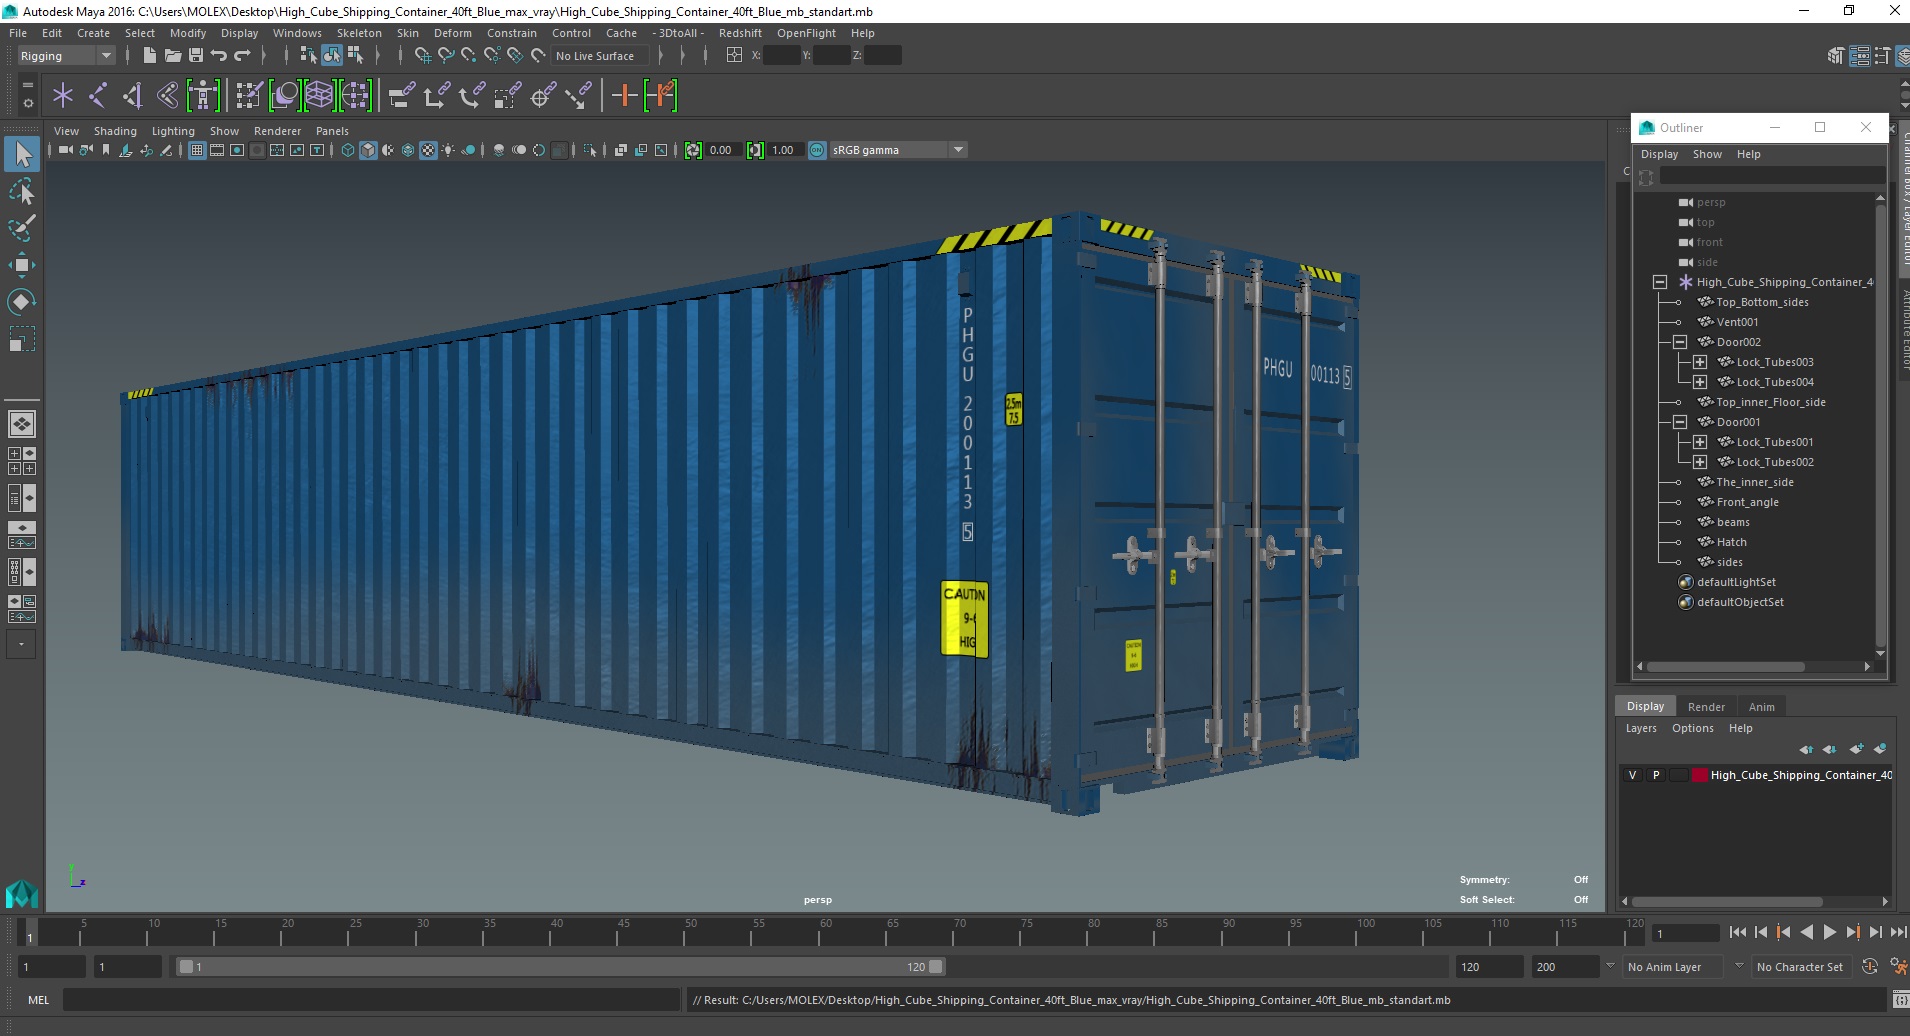The image size is (1910, 1036).
Task: Choose the Paint Selection tool
Action: point(22,228)
